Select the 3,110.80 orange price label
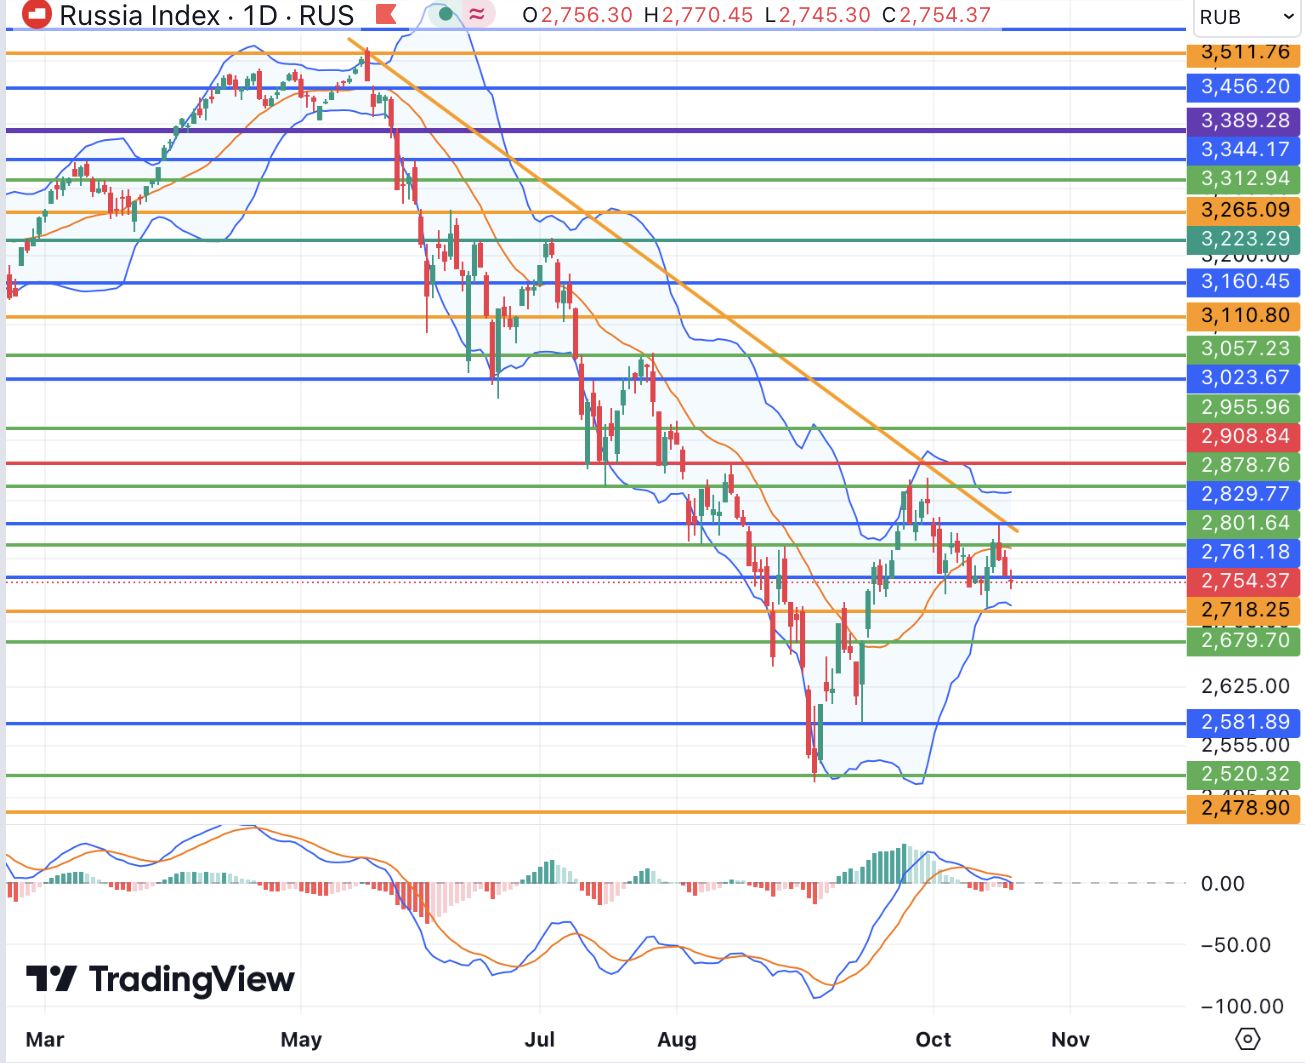This screenshot has width=1305, height=1063. [x=1244, y=316]
